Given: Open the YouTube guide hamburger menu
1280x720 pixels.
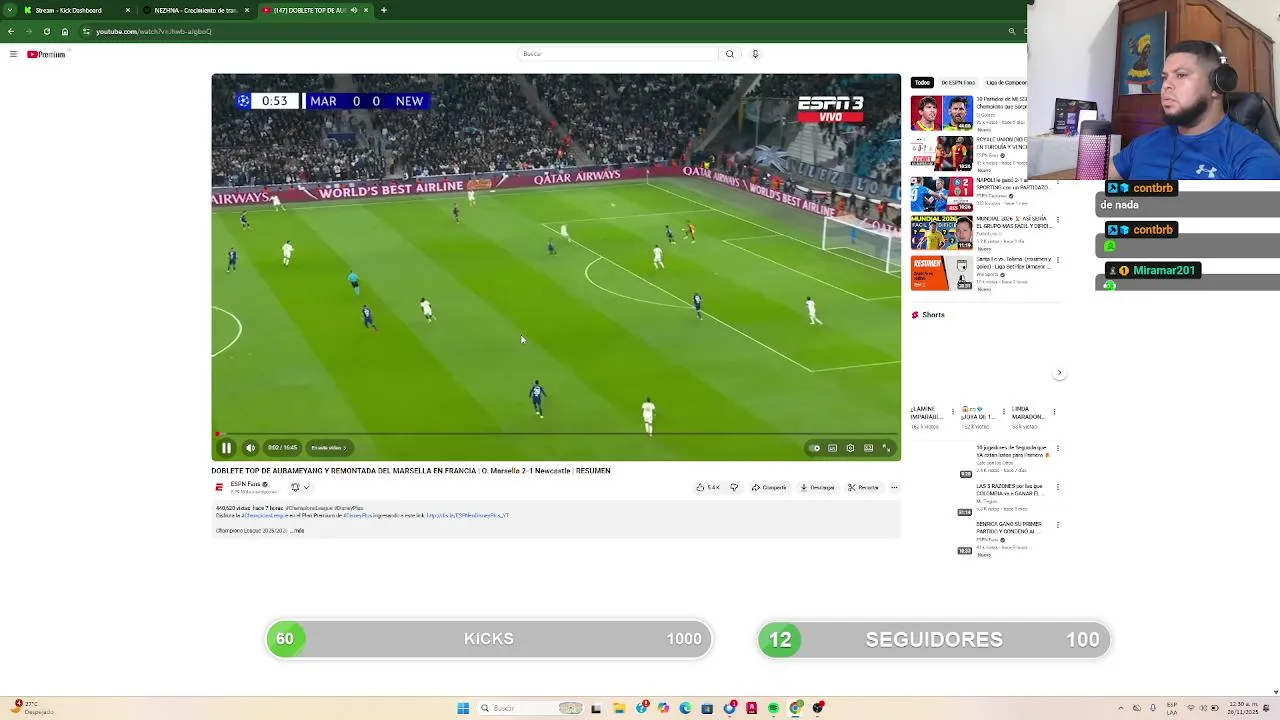Looking at the screenshot, I should [13, 54].
